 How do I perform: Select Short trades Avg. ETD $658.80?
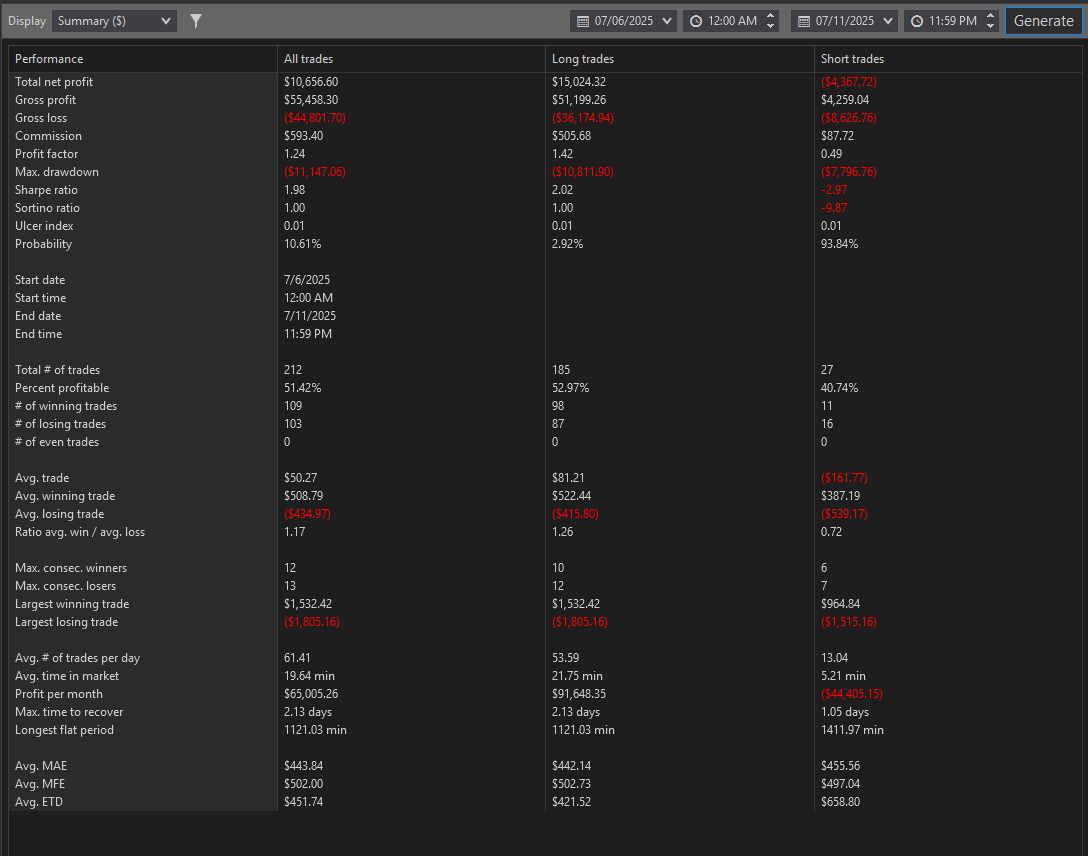point(840,802)
